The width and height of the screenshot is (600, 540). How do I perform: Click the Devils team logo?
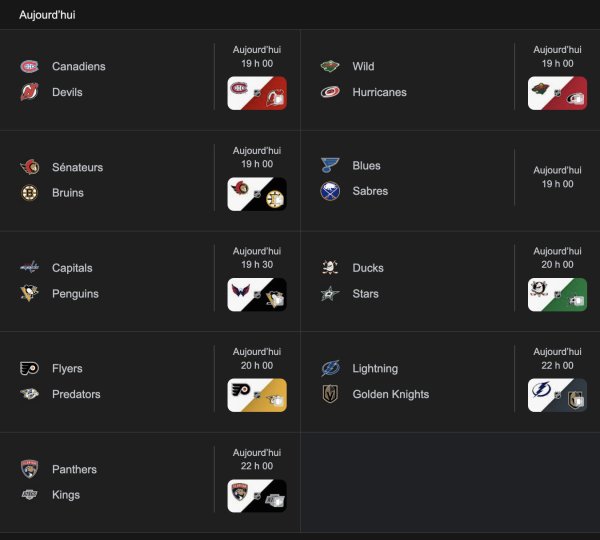click(x=29, y=93)
